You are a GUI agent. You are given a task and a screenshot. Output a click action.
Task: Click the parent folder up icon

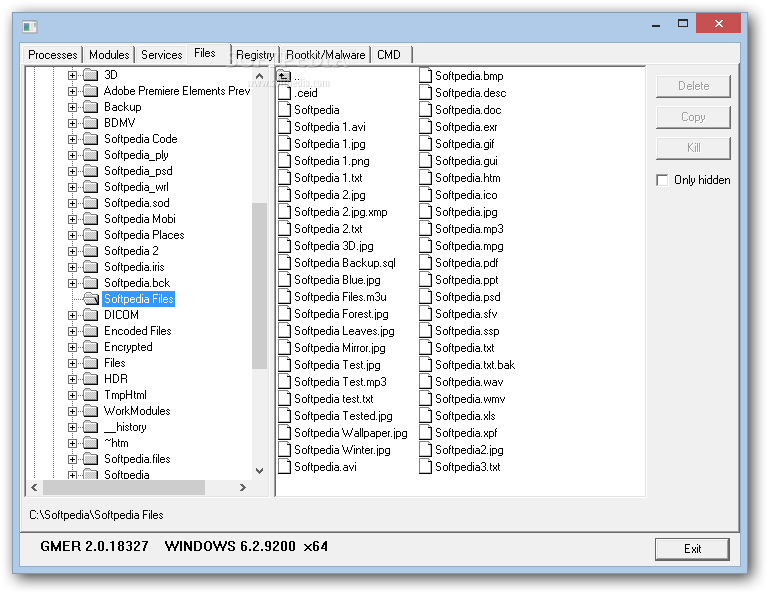pos(284,76)
